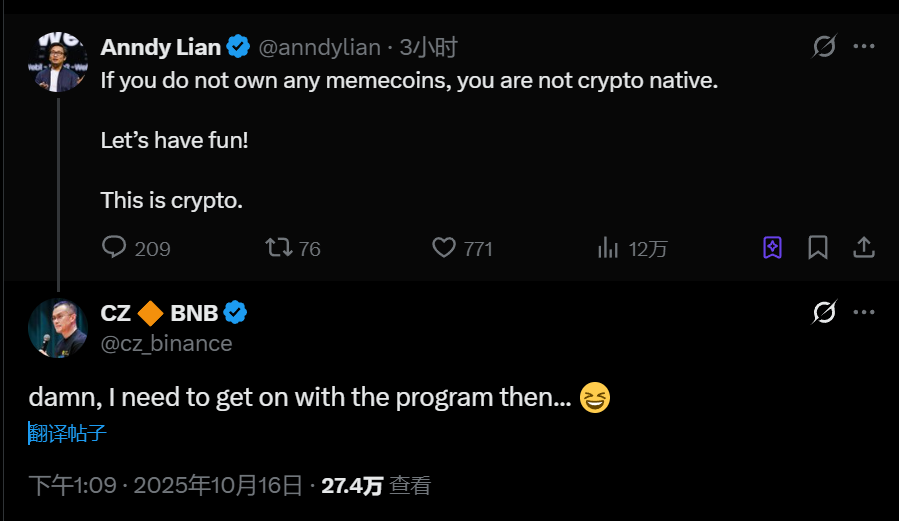Reply to Anndy Lian's post
Image resolution: width=899 pixels, height=521 pixels.
(115, 247)
